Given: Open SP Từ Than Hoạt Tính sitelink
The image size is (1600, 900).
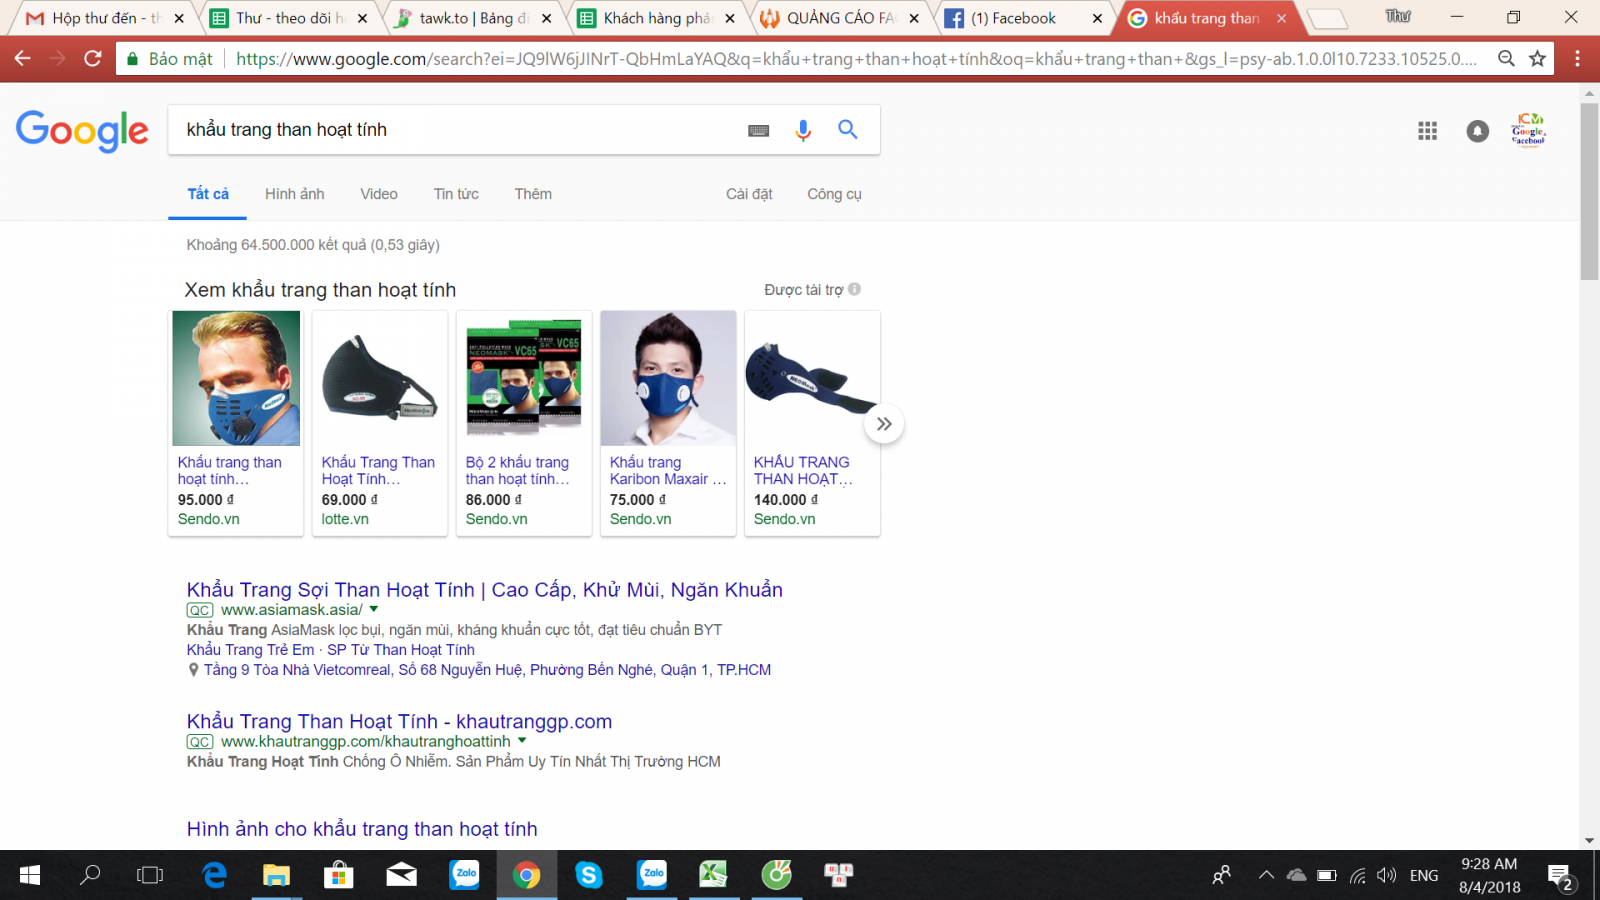Looking at the screenshot, I should tap(401, 650).
